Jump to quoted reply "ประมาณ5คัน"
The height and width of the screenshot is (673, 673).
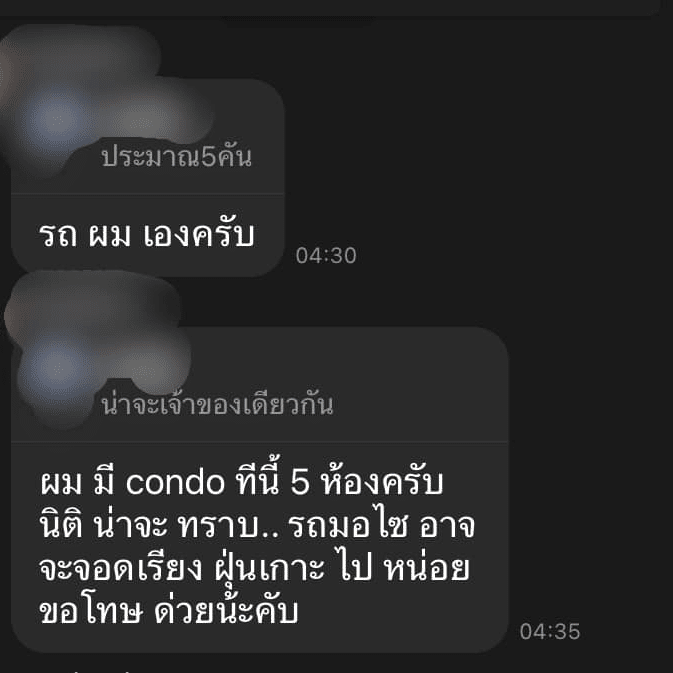176,157
